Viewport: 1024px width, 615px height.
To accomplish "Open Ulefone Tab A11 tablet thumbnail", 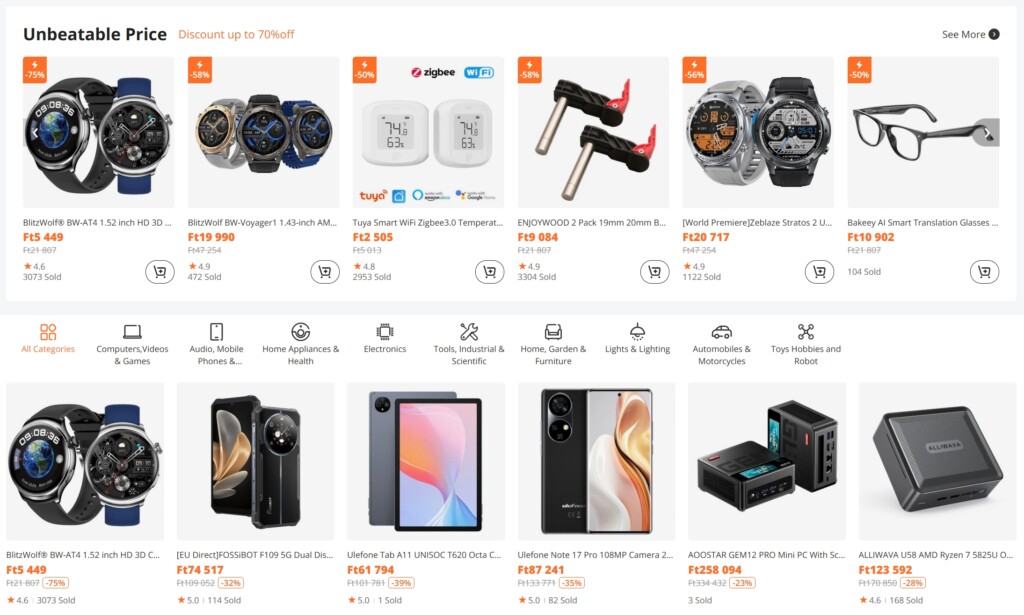I will pyautogui.click(x=426, y=461).
